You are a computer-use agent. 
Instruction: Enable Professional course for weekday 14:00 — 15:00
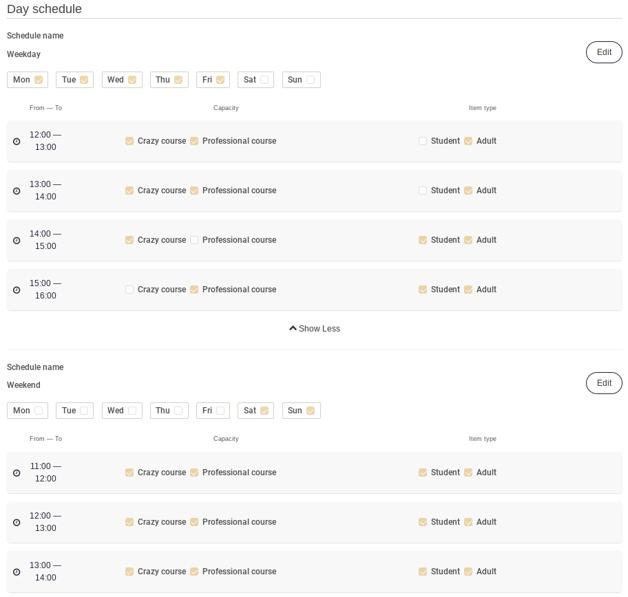pyautogui.click(x=194, y=241)
